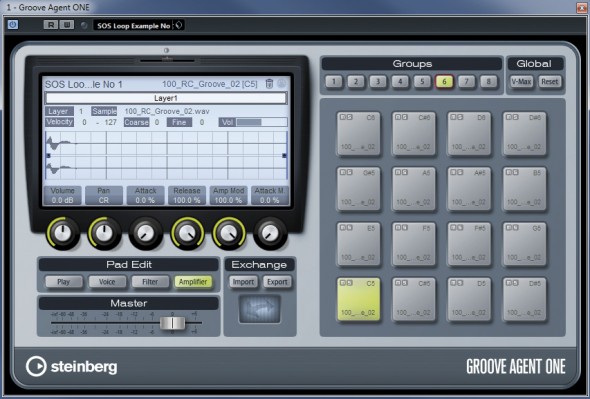
Task: Trigger the D6 pad
Action: pos(469,133)
